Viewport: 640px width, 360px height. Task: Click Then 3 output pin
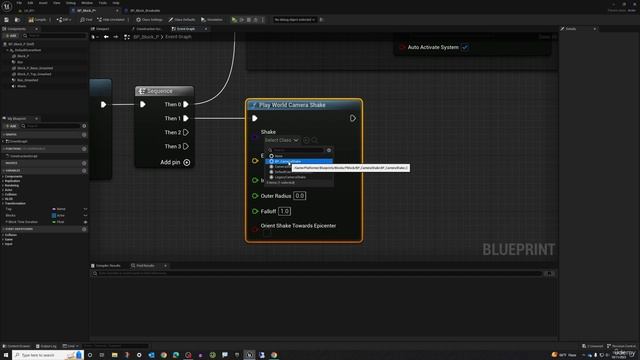(x=186, y=146)
